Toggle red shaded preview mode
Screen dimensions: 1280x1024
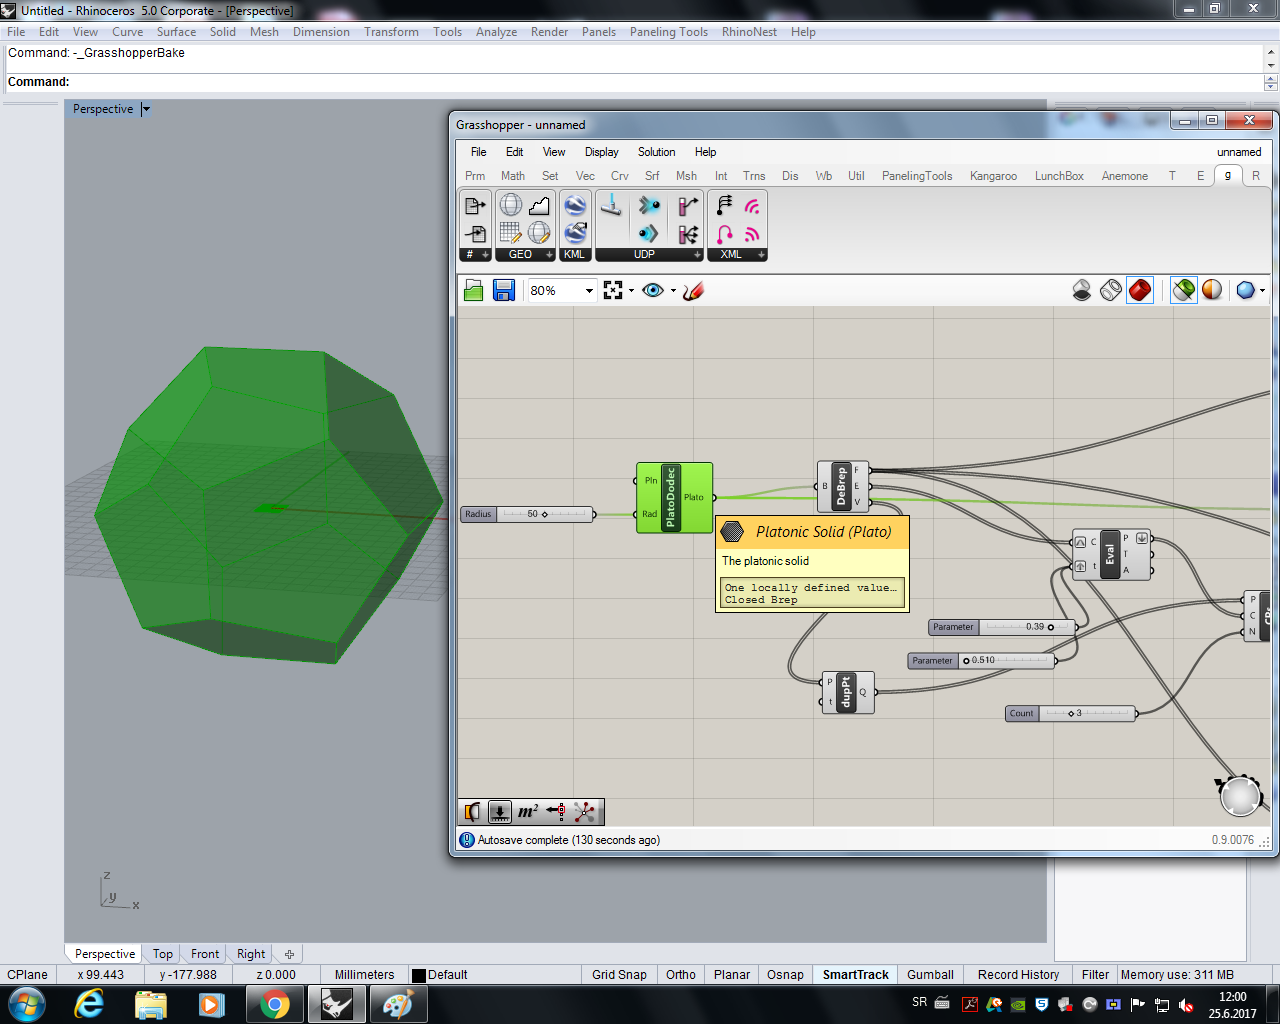[1140, 290]
